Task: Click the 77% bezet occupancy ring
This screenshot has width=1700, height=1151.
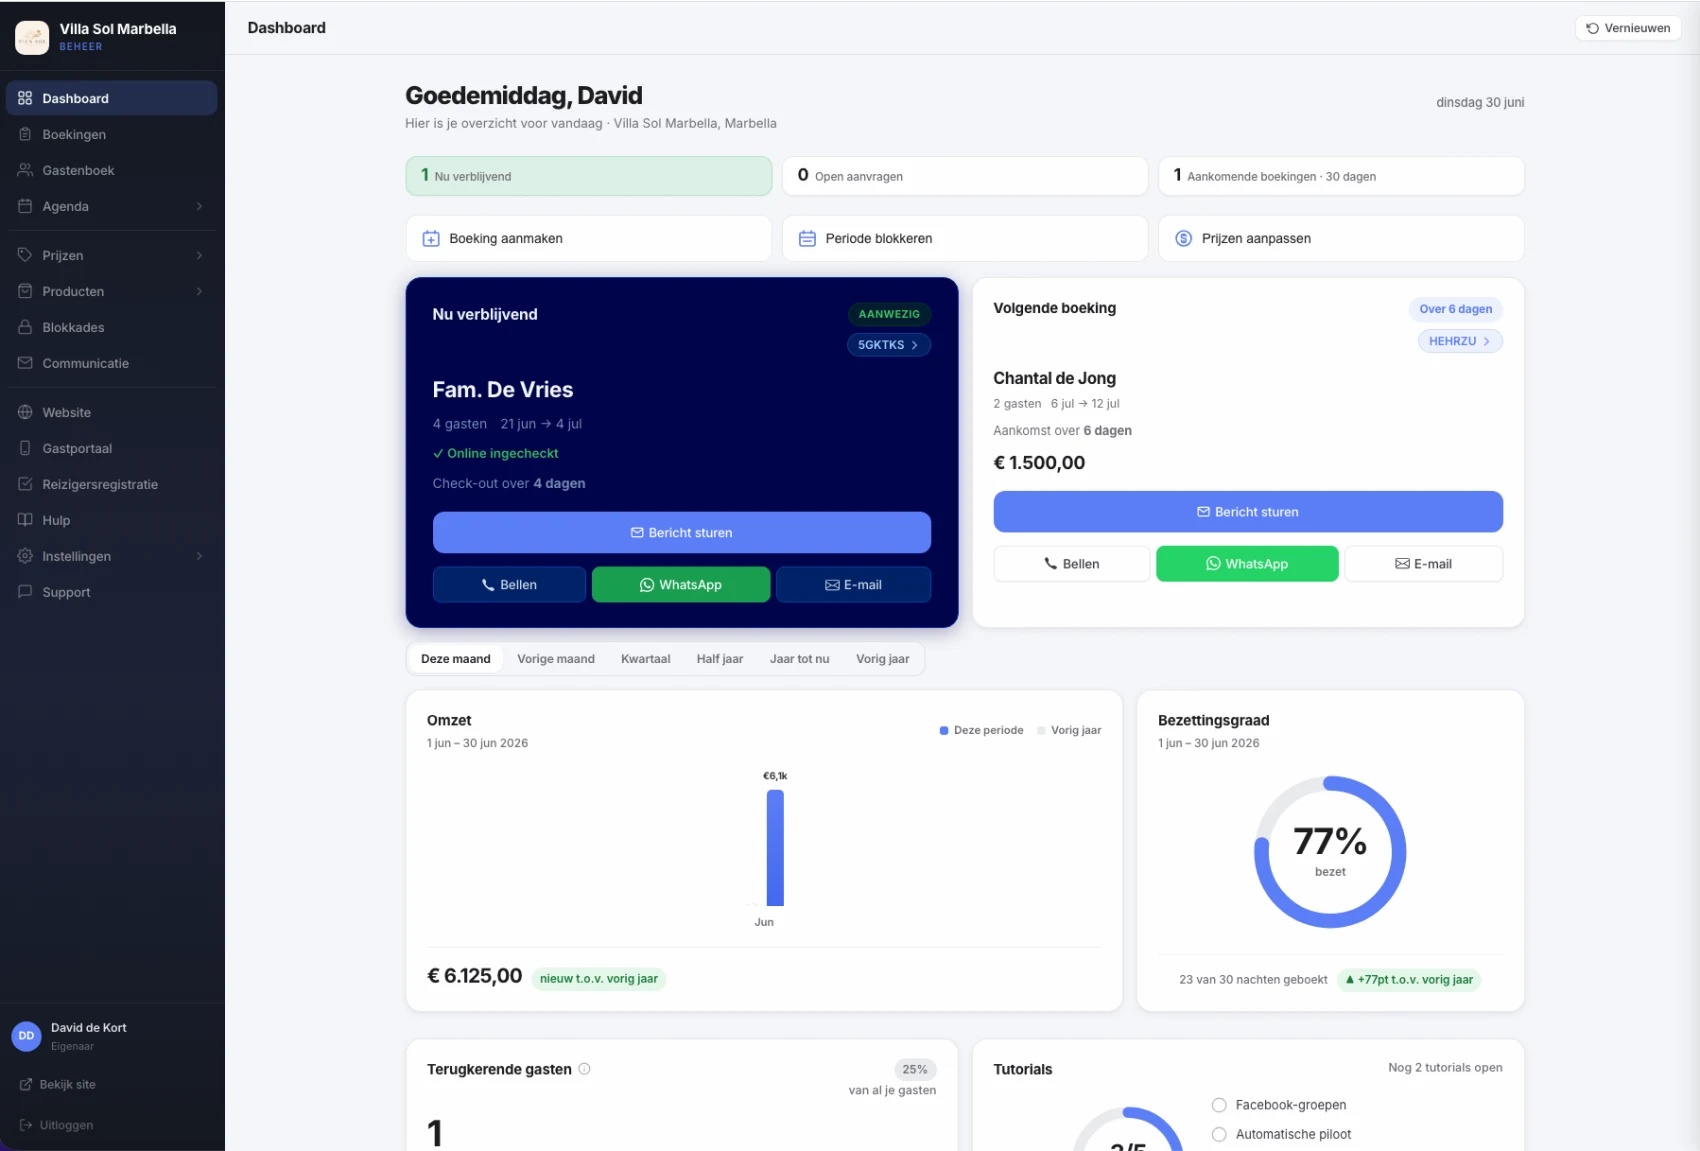Action: [1330, 852]
